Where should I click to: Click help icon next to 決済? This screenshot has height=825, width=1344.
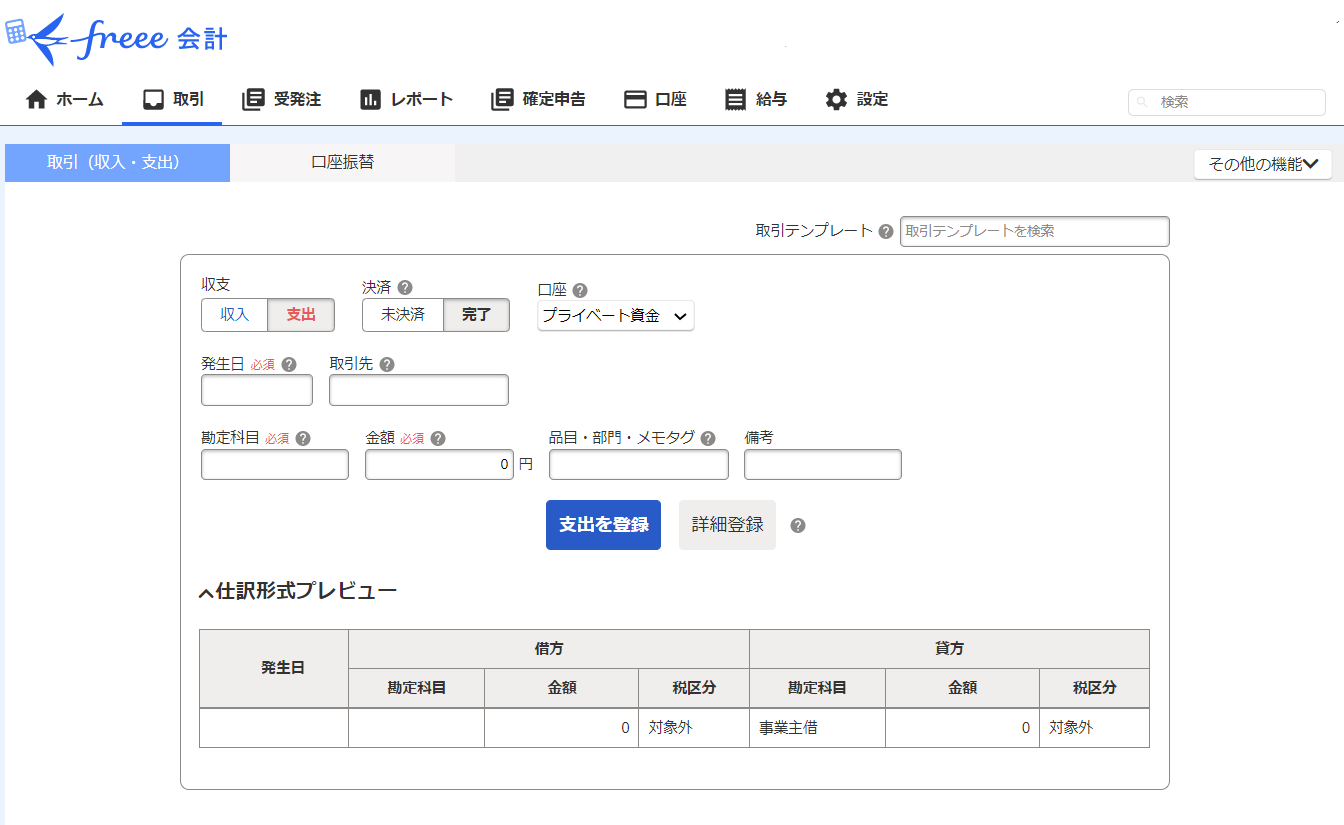(405, 287)
